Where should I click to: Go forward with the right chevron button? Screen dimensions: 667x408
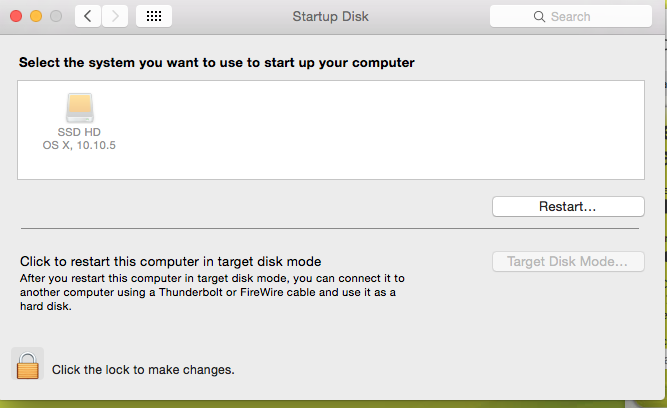pos(115,16)
